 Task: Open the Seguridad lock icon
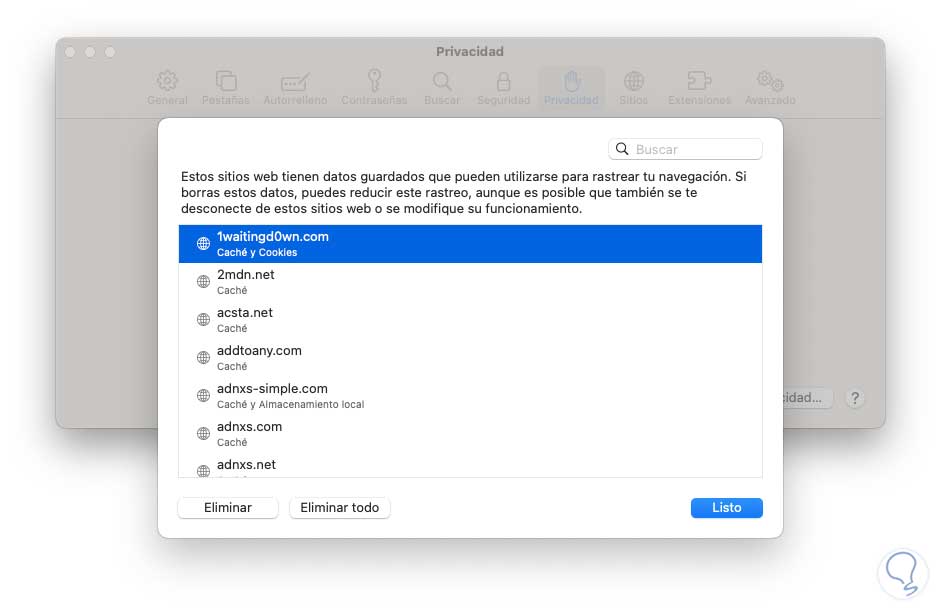503,82
